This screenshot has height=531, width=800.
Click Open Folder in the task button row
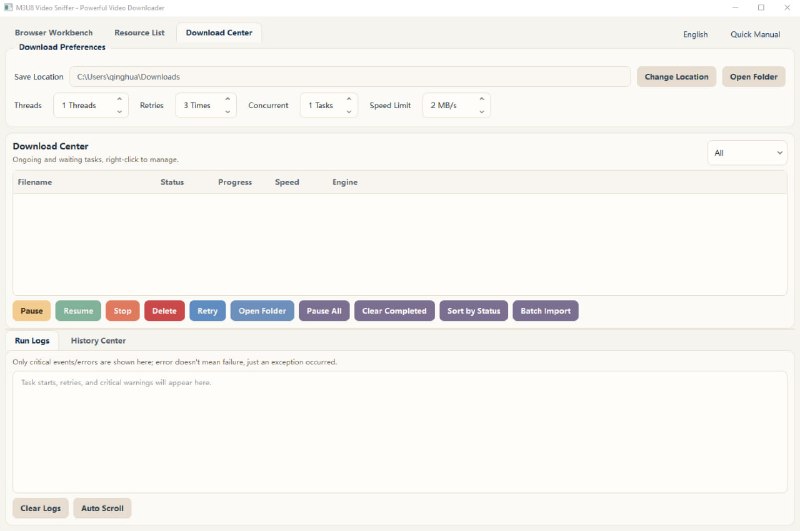point(262,311)
